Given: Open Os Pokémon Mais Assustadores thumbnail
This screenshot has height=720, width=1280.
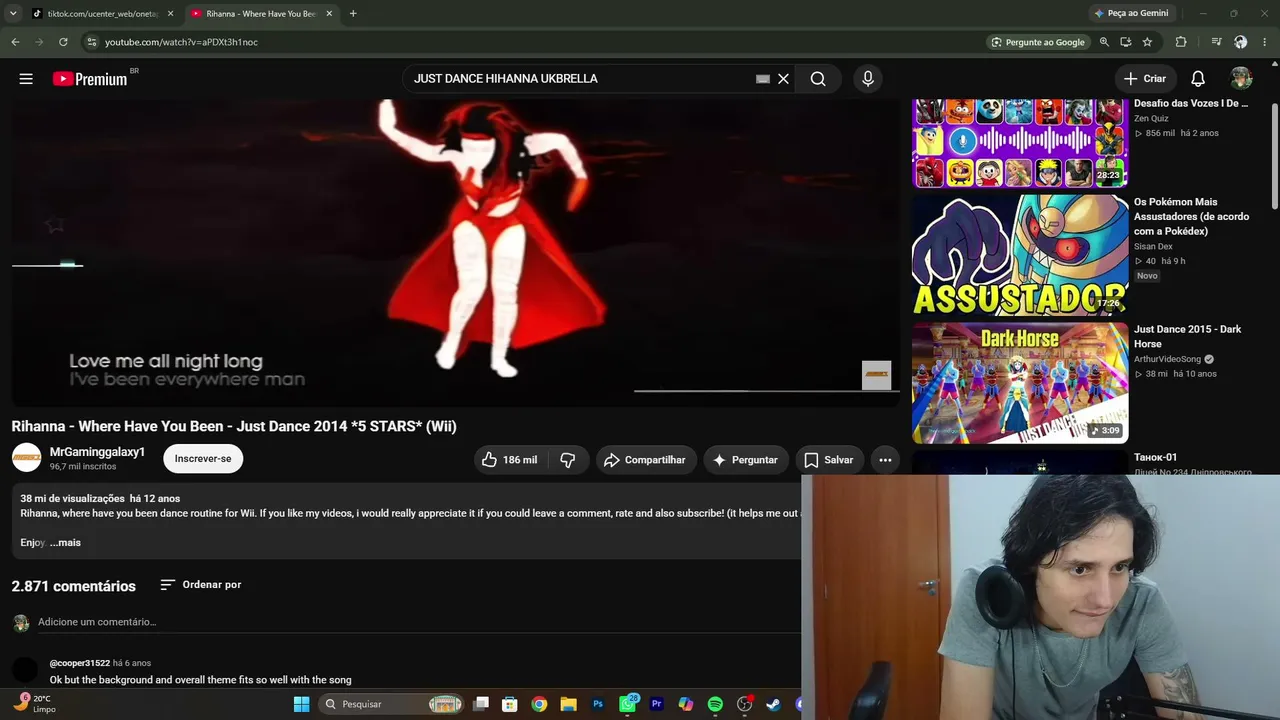Looking at the screenshot, I should tap(1020, 255).
